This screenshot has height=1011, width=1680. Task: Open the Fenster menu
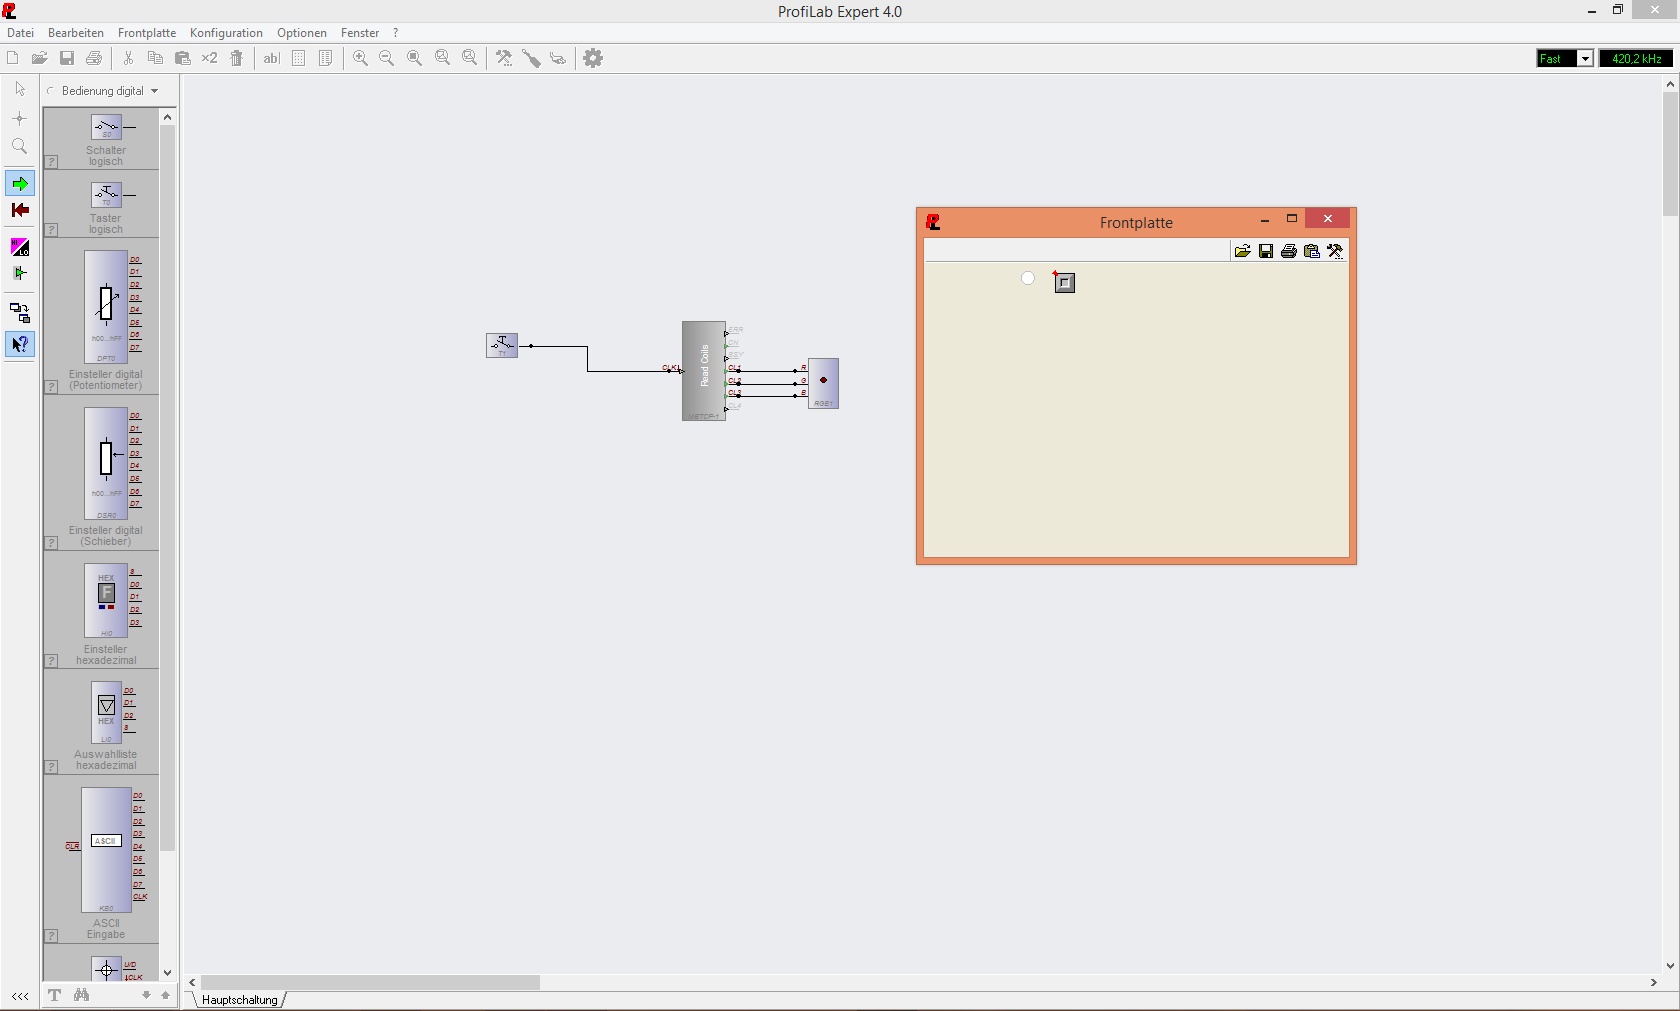[x=360, y=33]
